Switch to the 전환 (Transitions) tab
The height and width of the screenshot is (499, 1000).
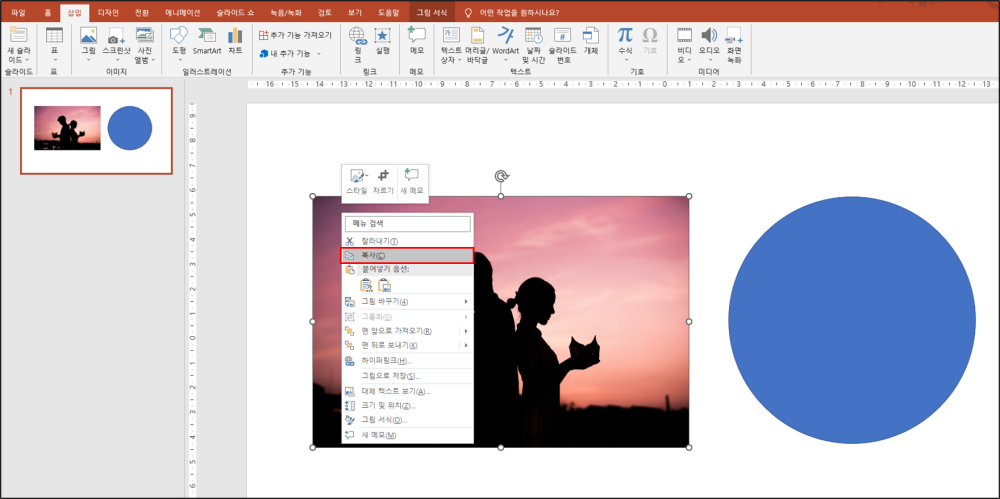pos(142,12)
